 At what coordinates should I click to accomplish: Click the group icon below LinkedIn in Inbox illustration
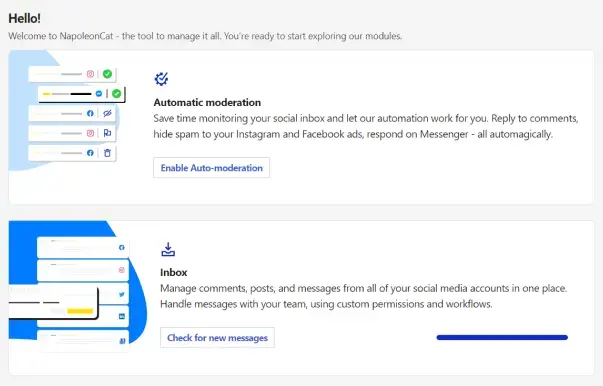click(122, 341)
